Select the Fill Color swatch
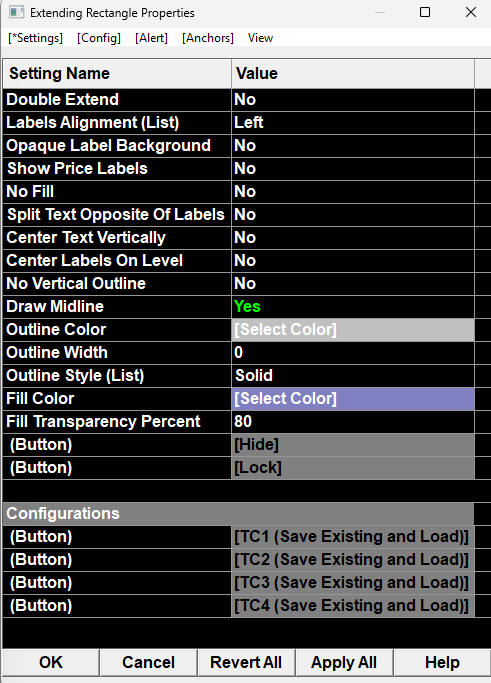The image size is (491, 683). click(x=353, y=399)
